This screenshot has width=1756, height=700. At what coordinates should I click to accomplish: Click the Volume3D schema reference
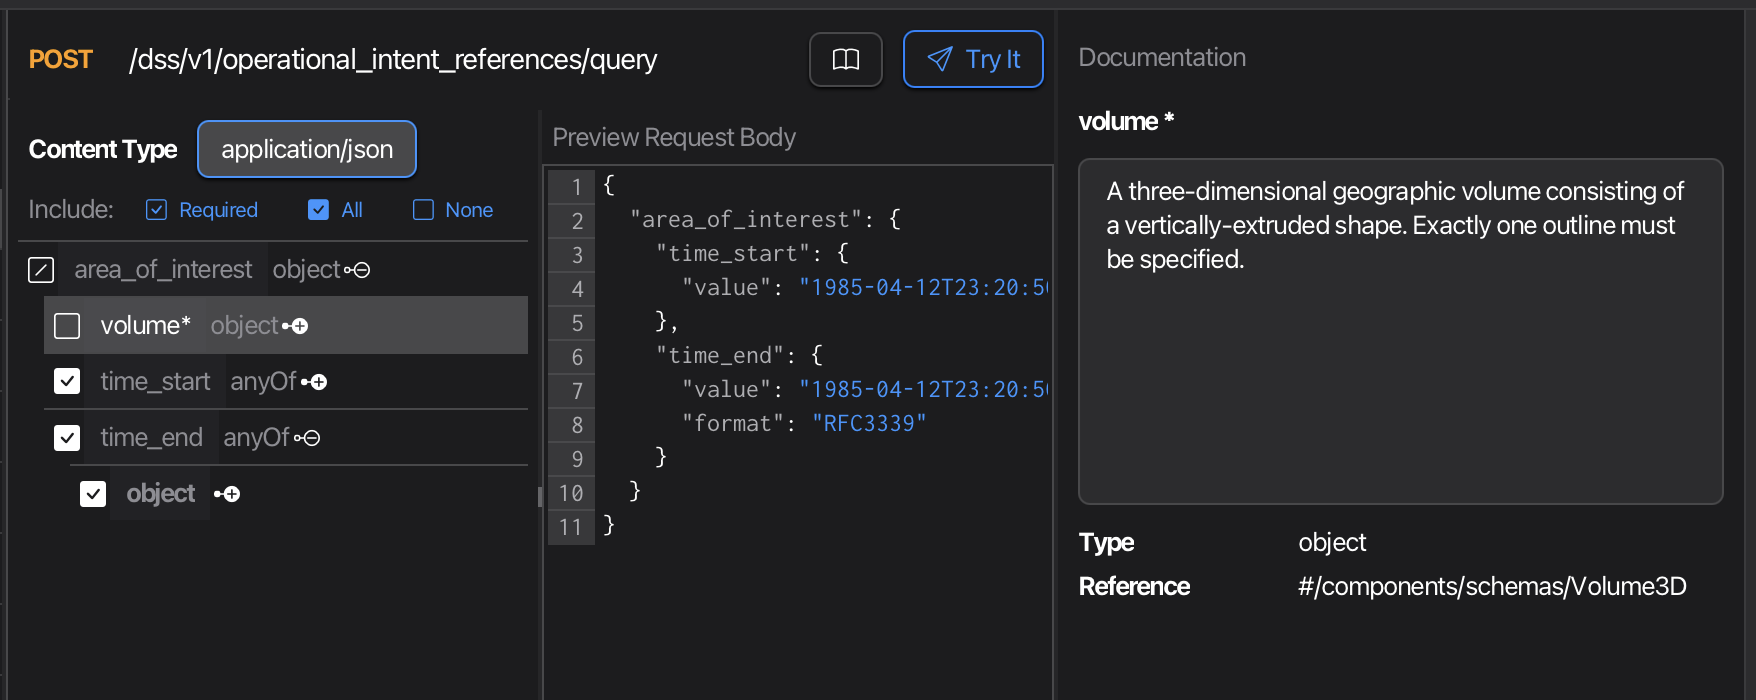(1491, 586)
